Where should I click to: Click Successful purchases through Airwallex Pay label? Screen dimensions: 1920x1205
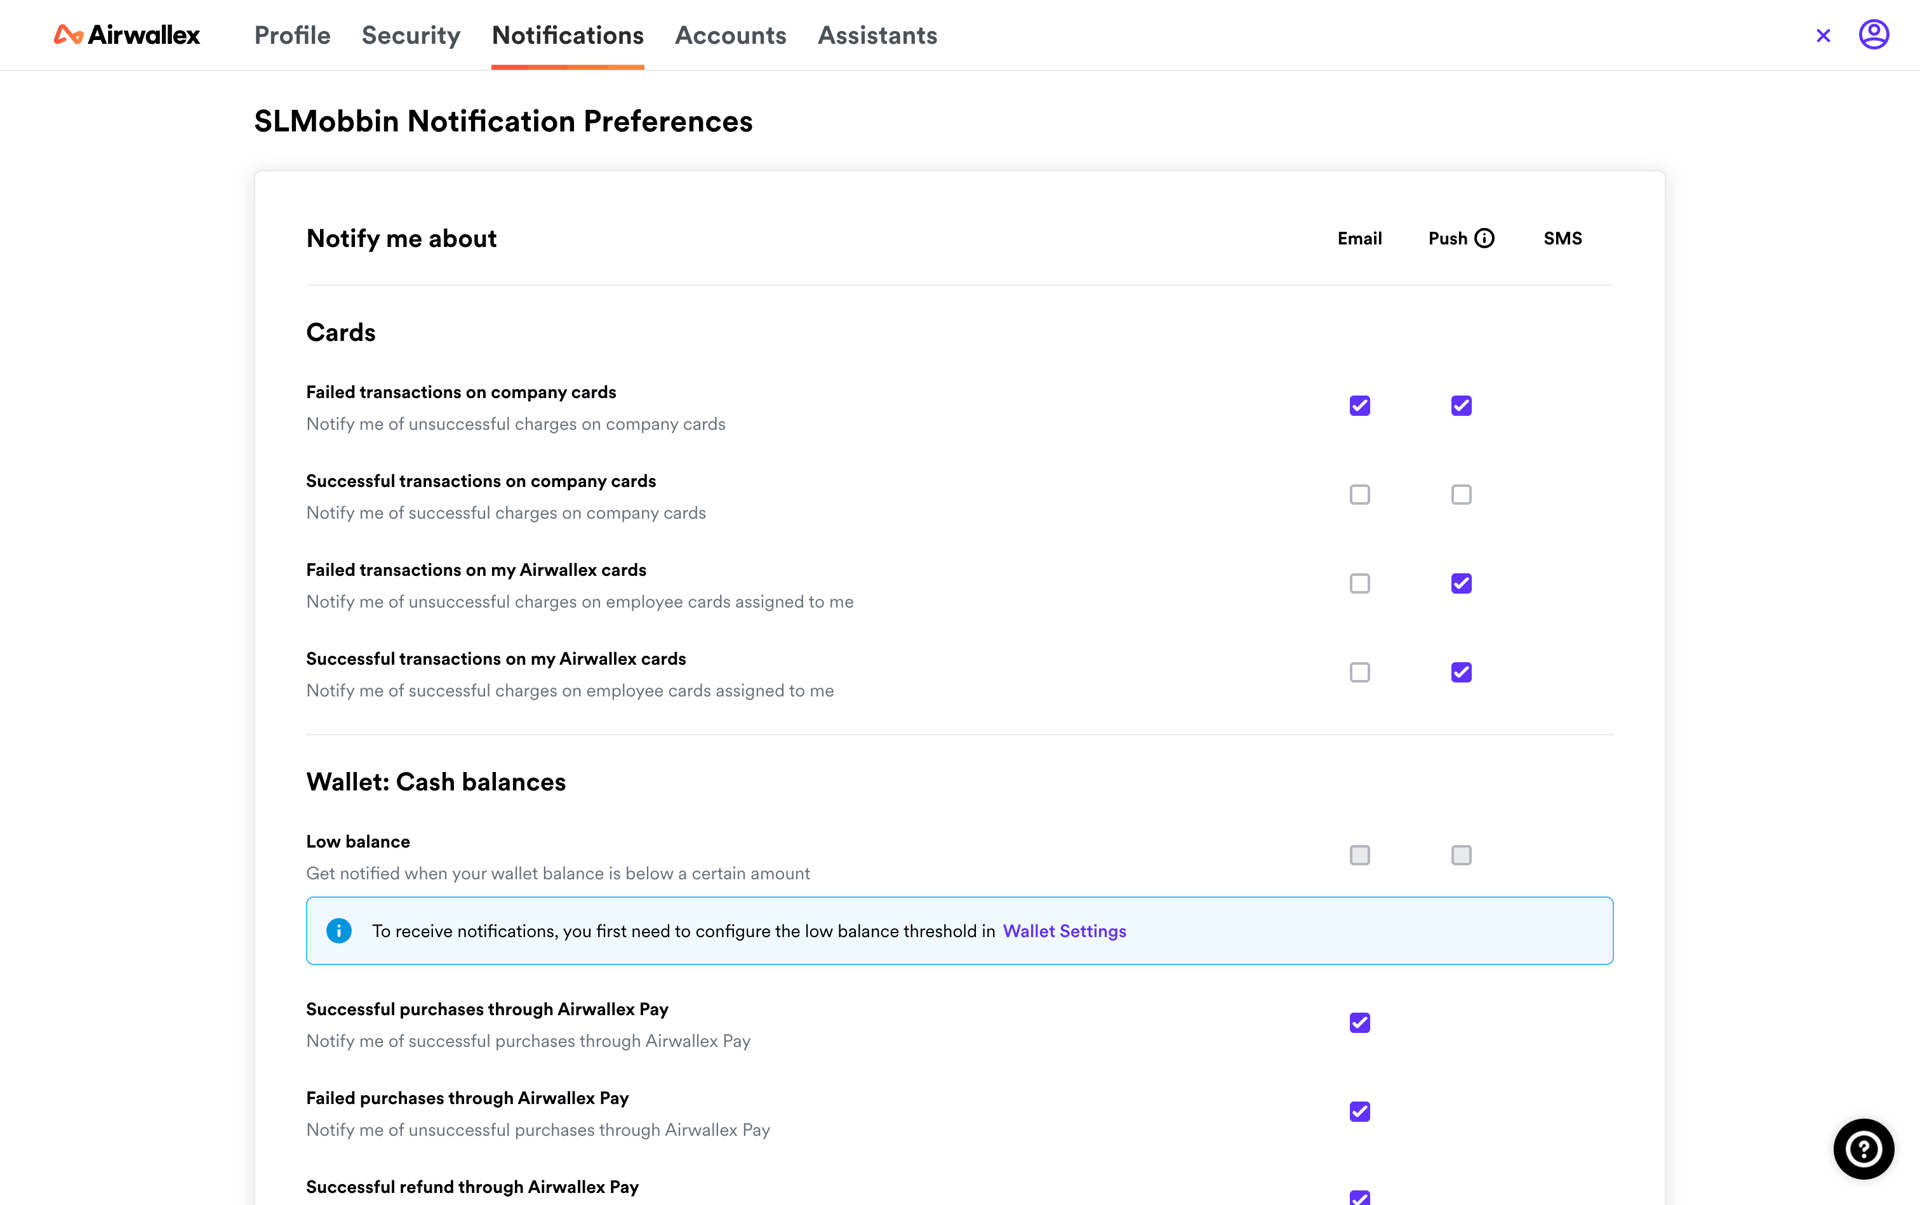click(x=487, y=1009)
